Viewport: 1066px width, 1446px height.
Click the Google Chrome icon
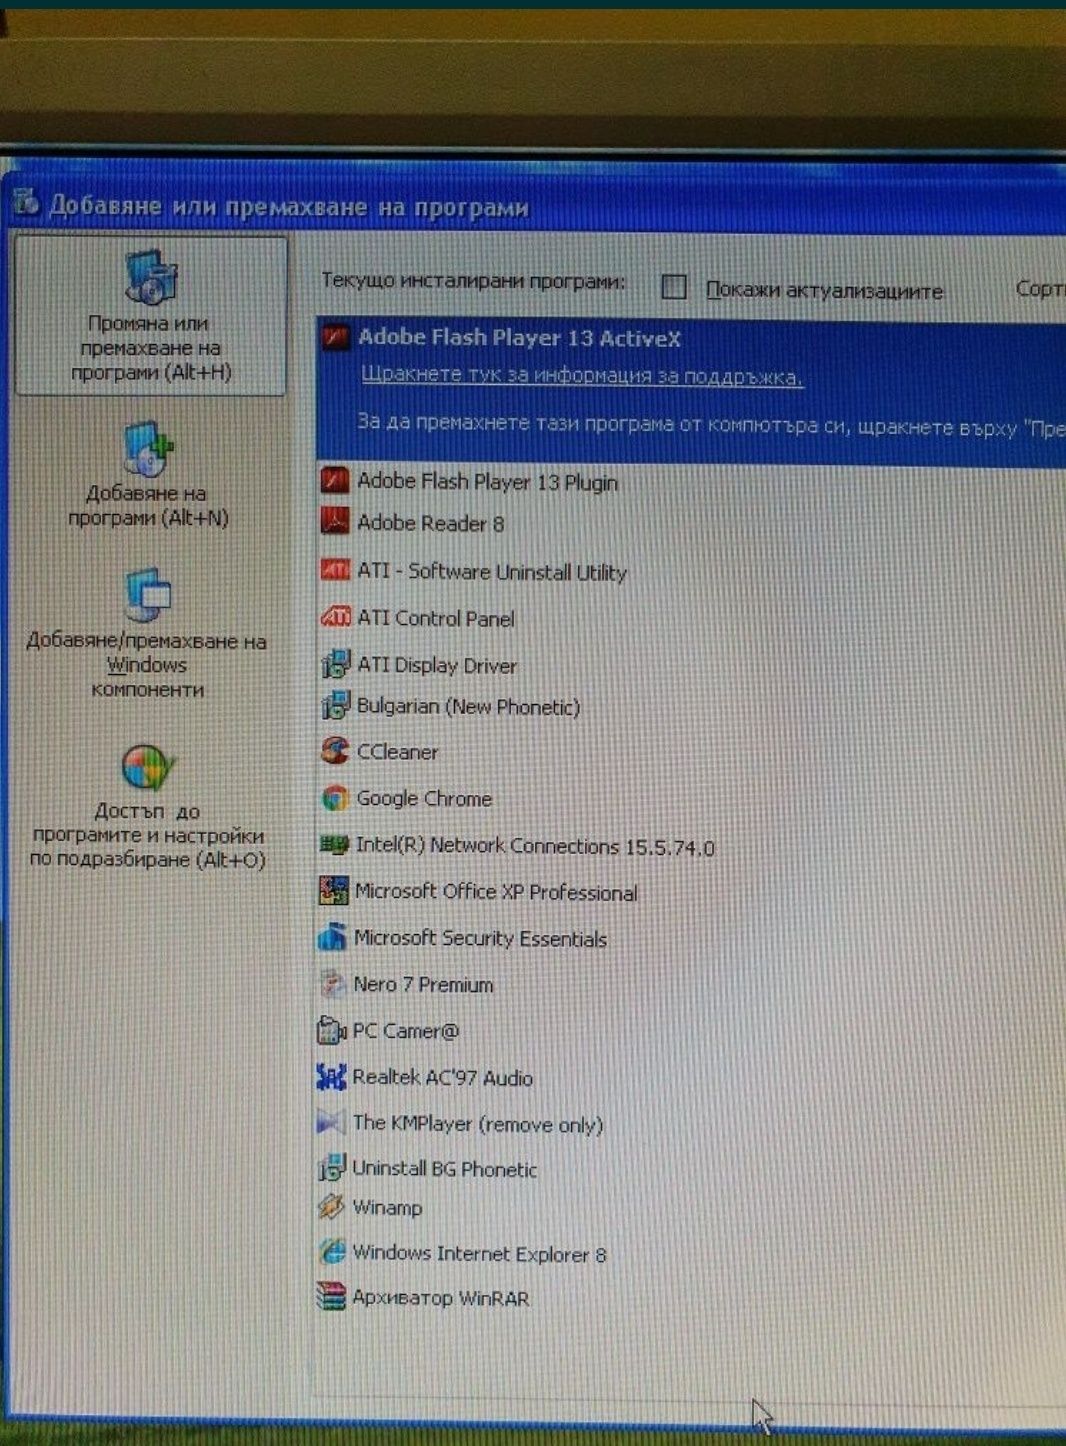(334, 798)
